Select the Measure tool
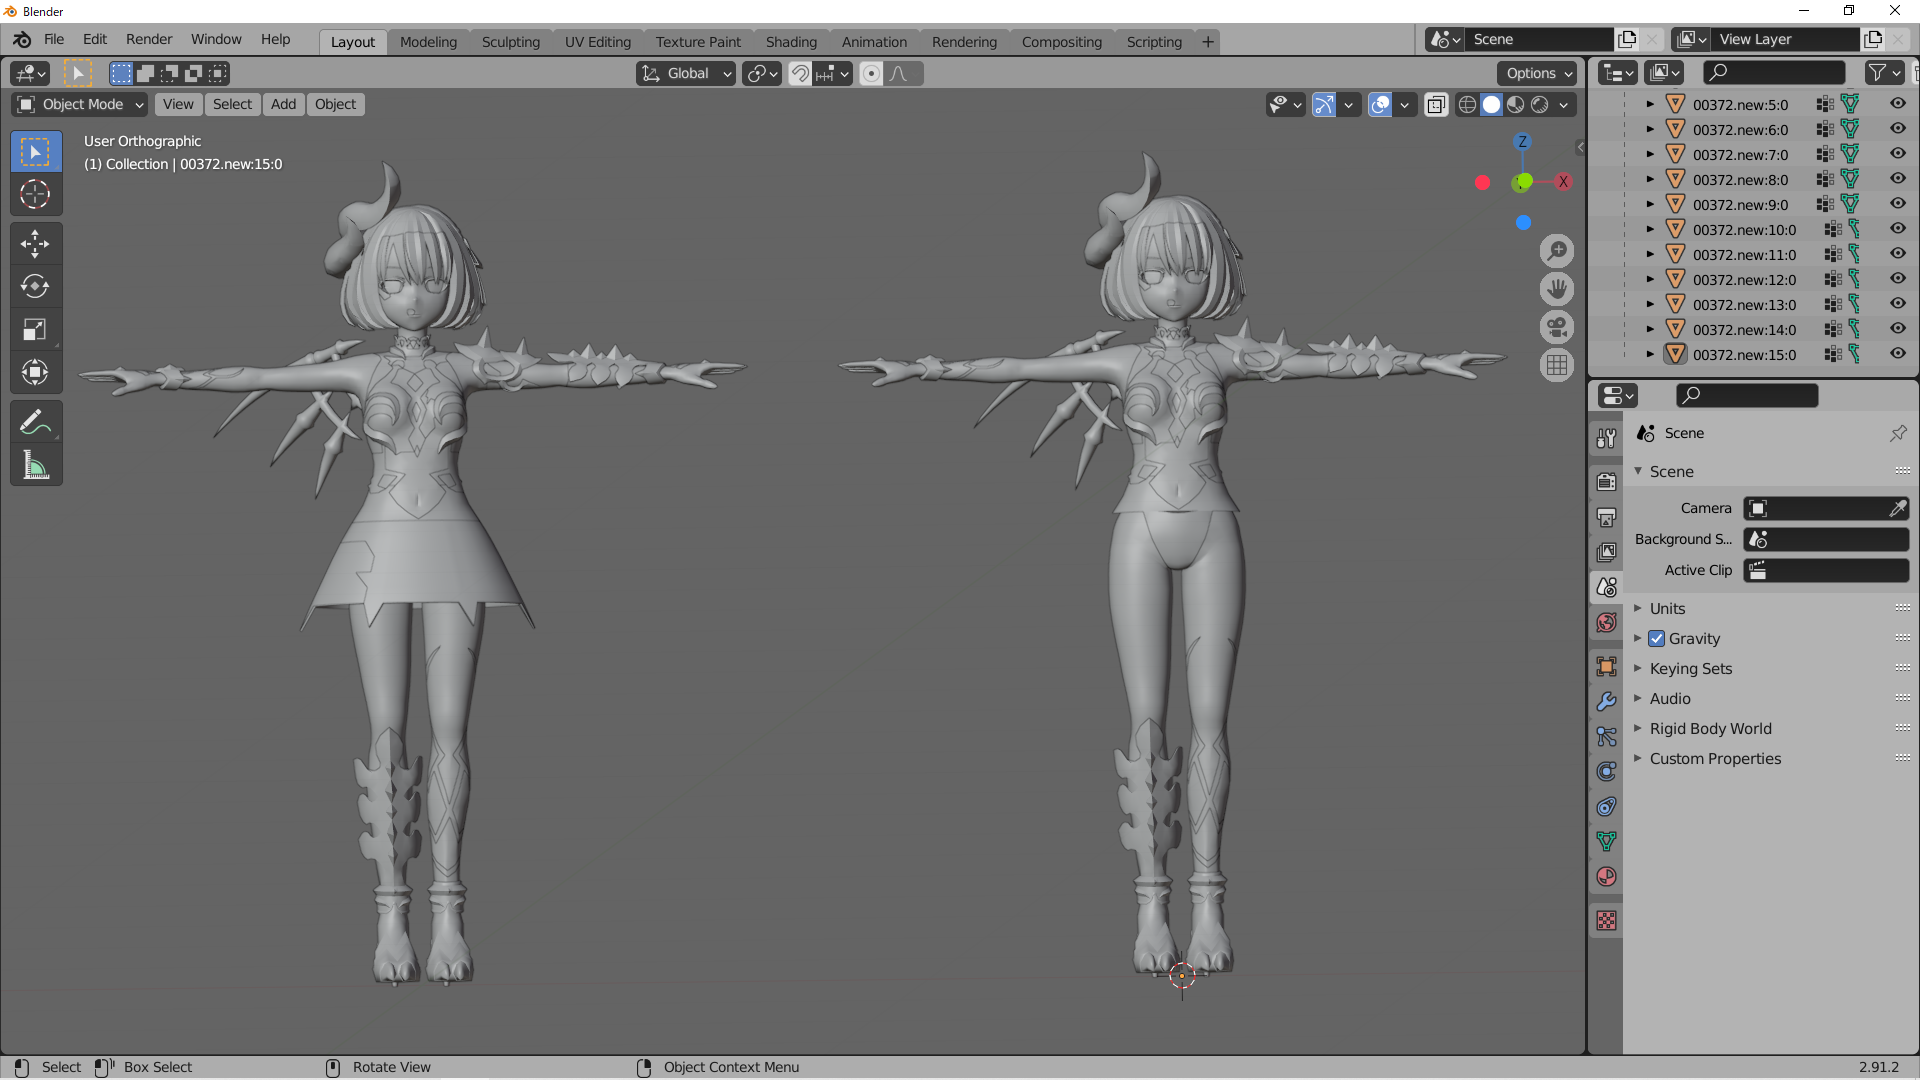Viewport: 1920px width, 1080px height. (x=35, y=465)
